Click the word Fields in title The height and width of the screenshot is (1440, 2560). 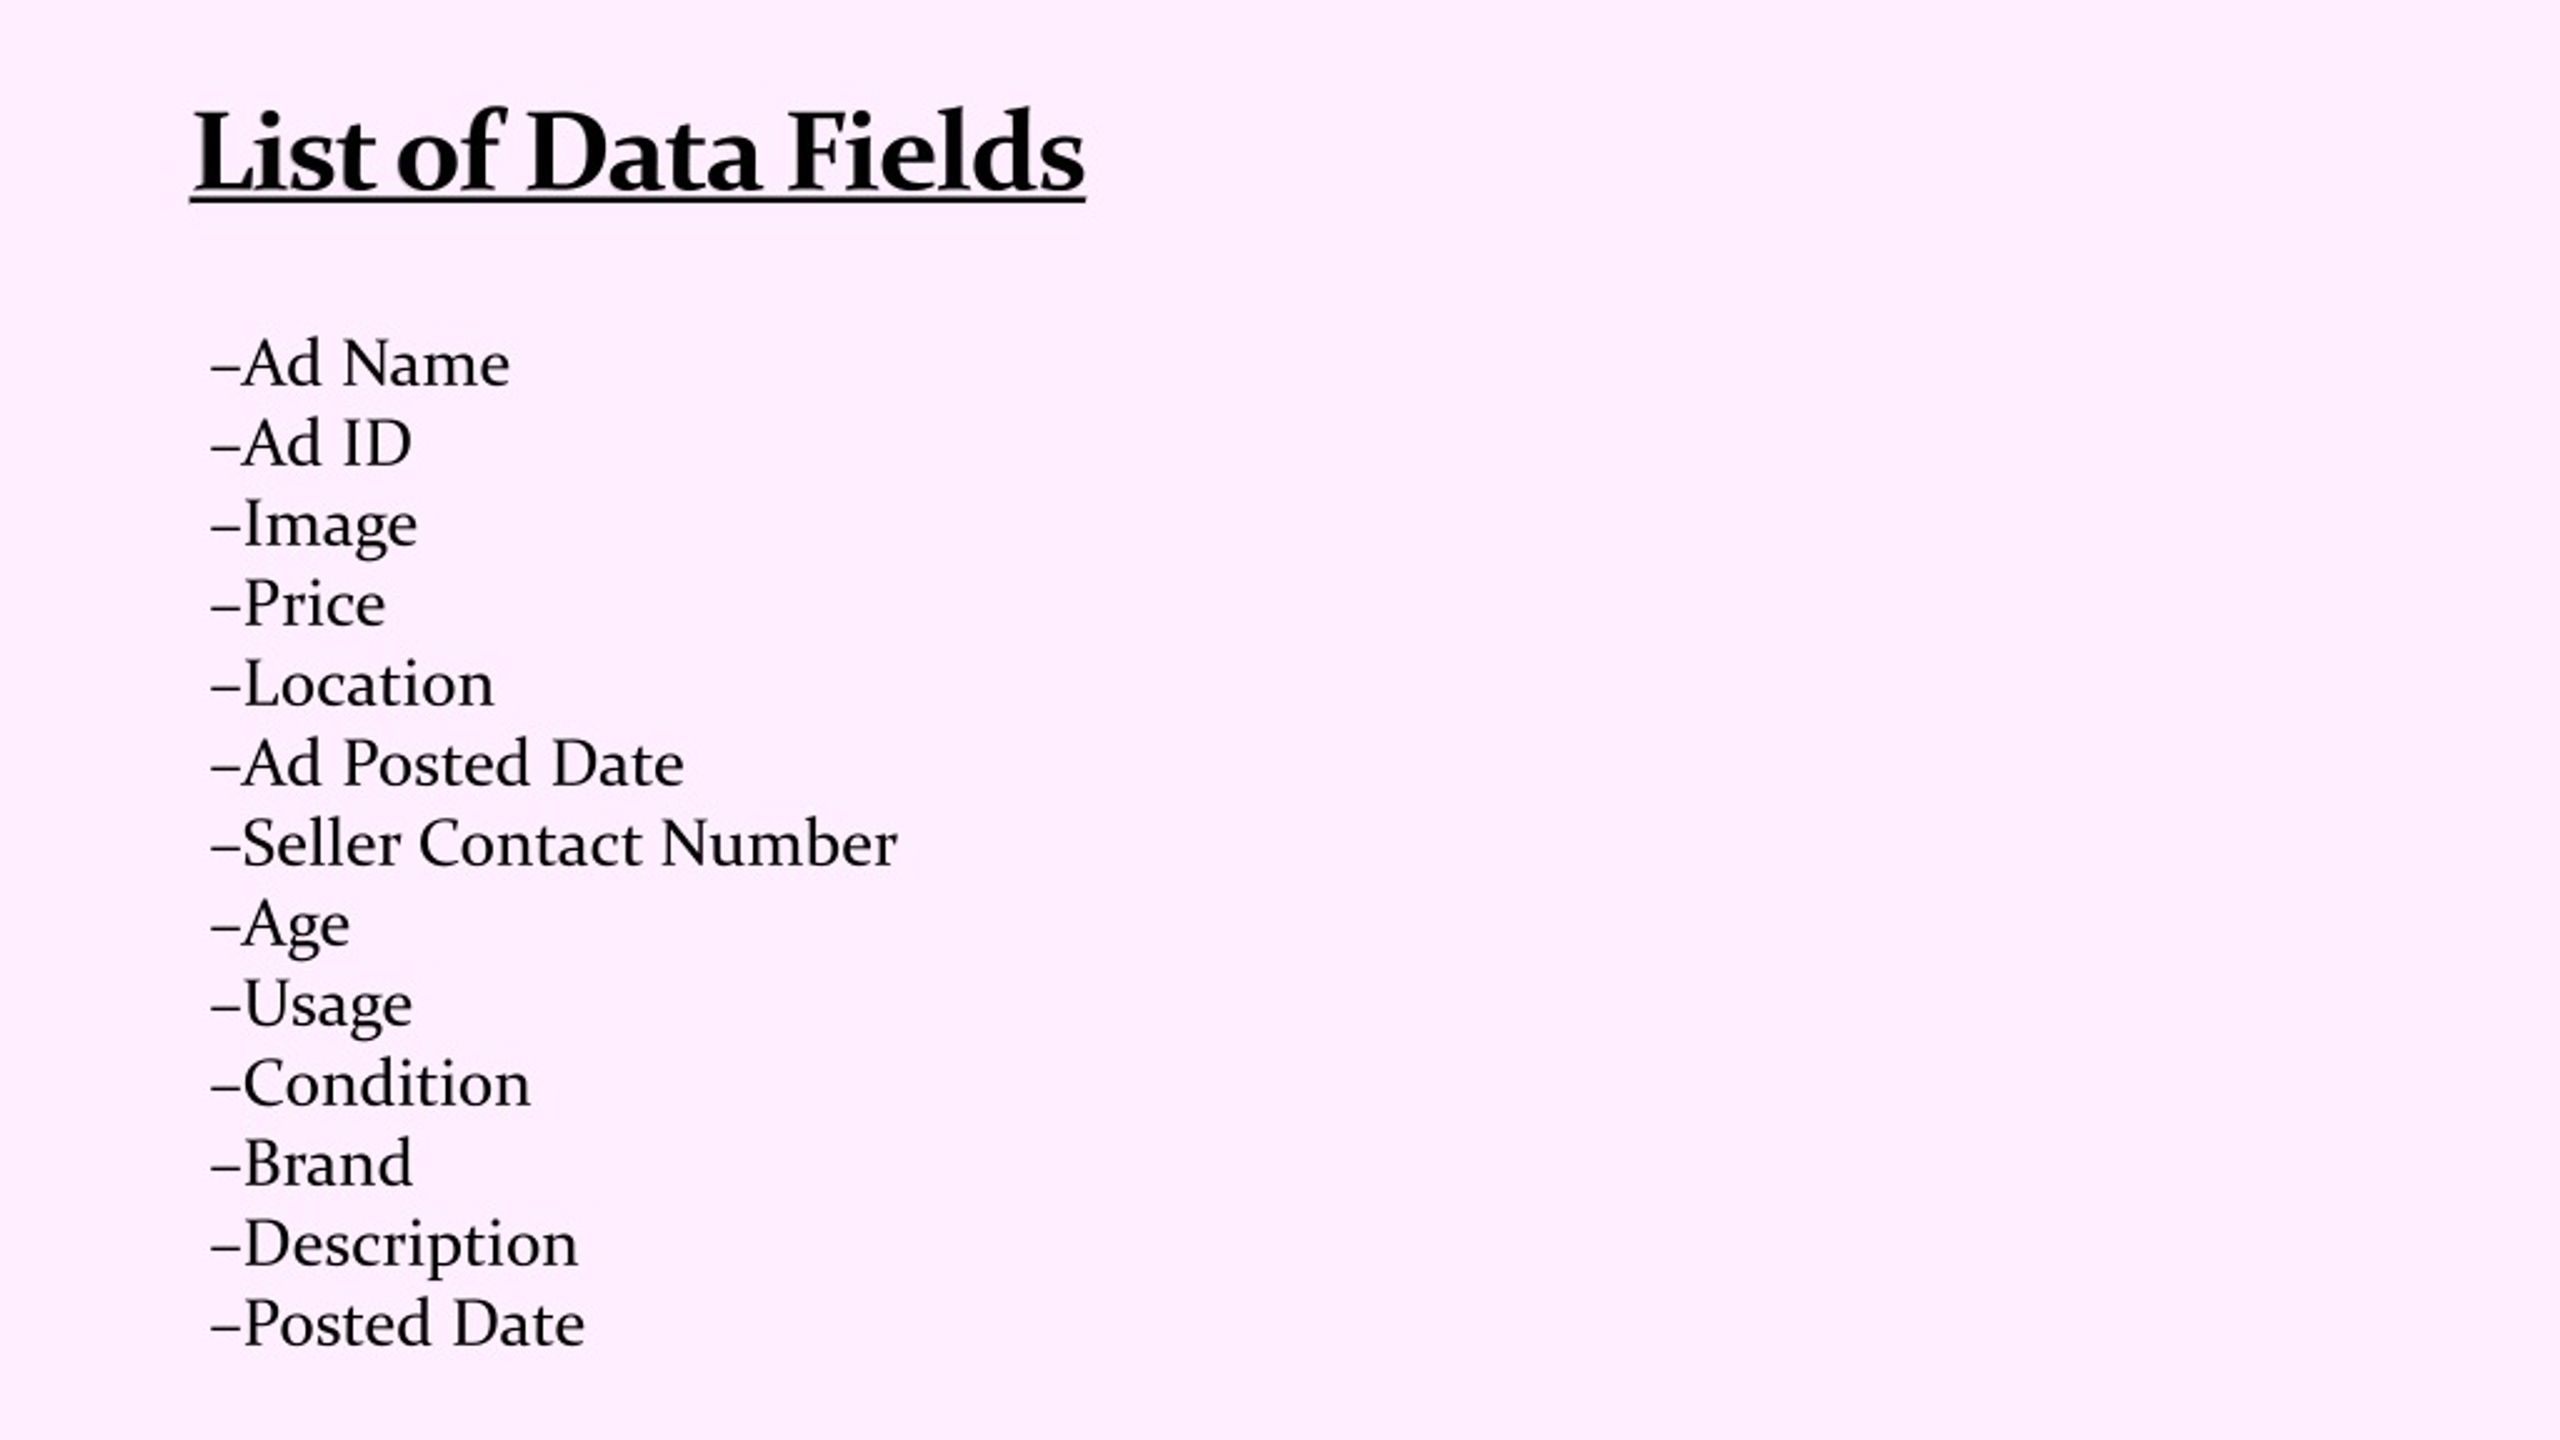(x=936, y=152)
